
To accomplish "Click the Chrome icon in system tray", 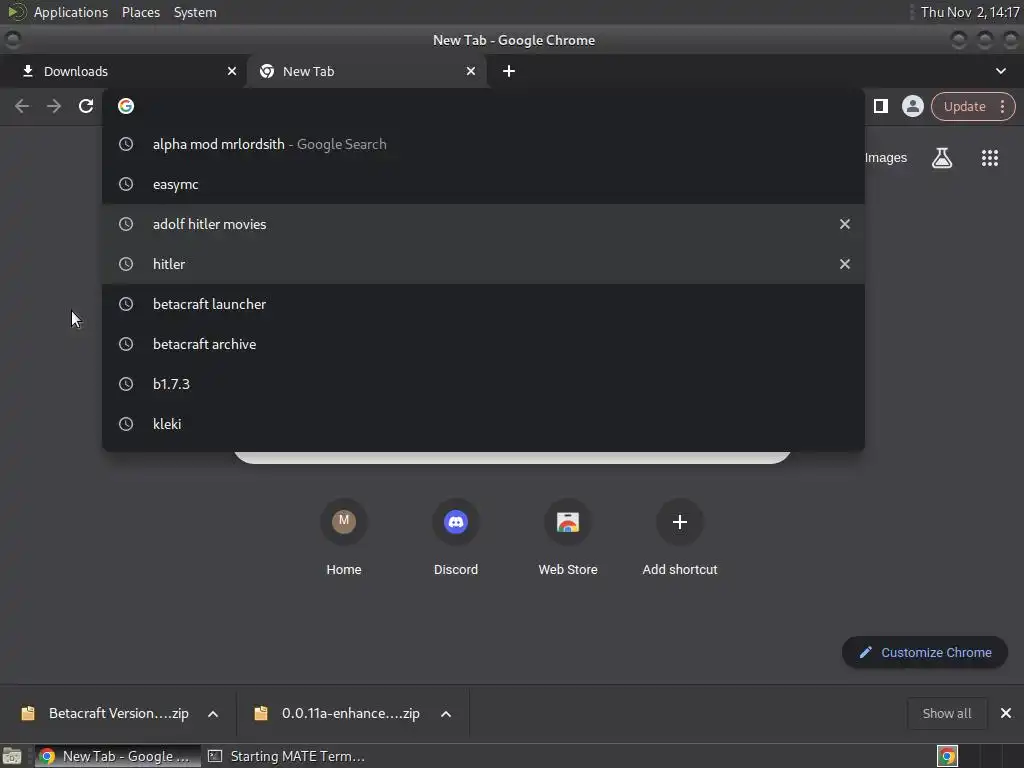I will (x=947, y=756).
